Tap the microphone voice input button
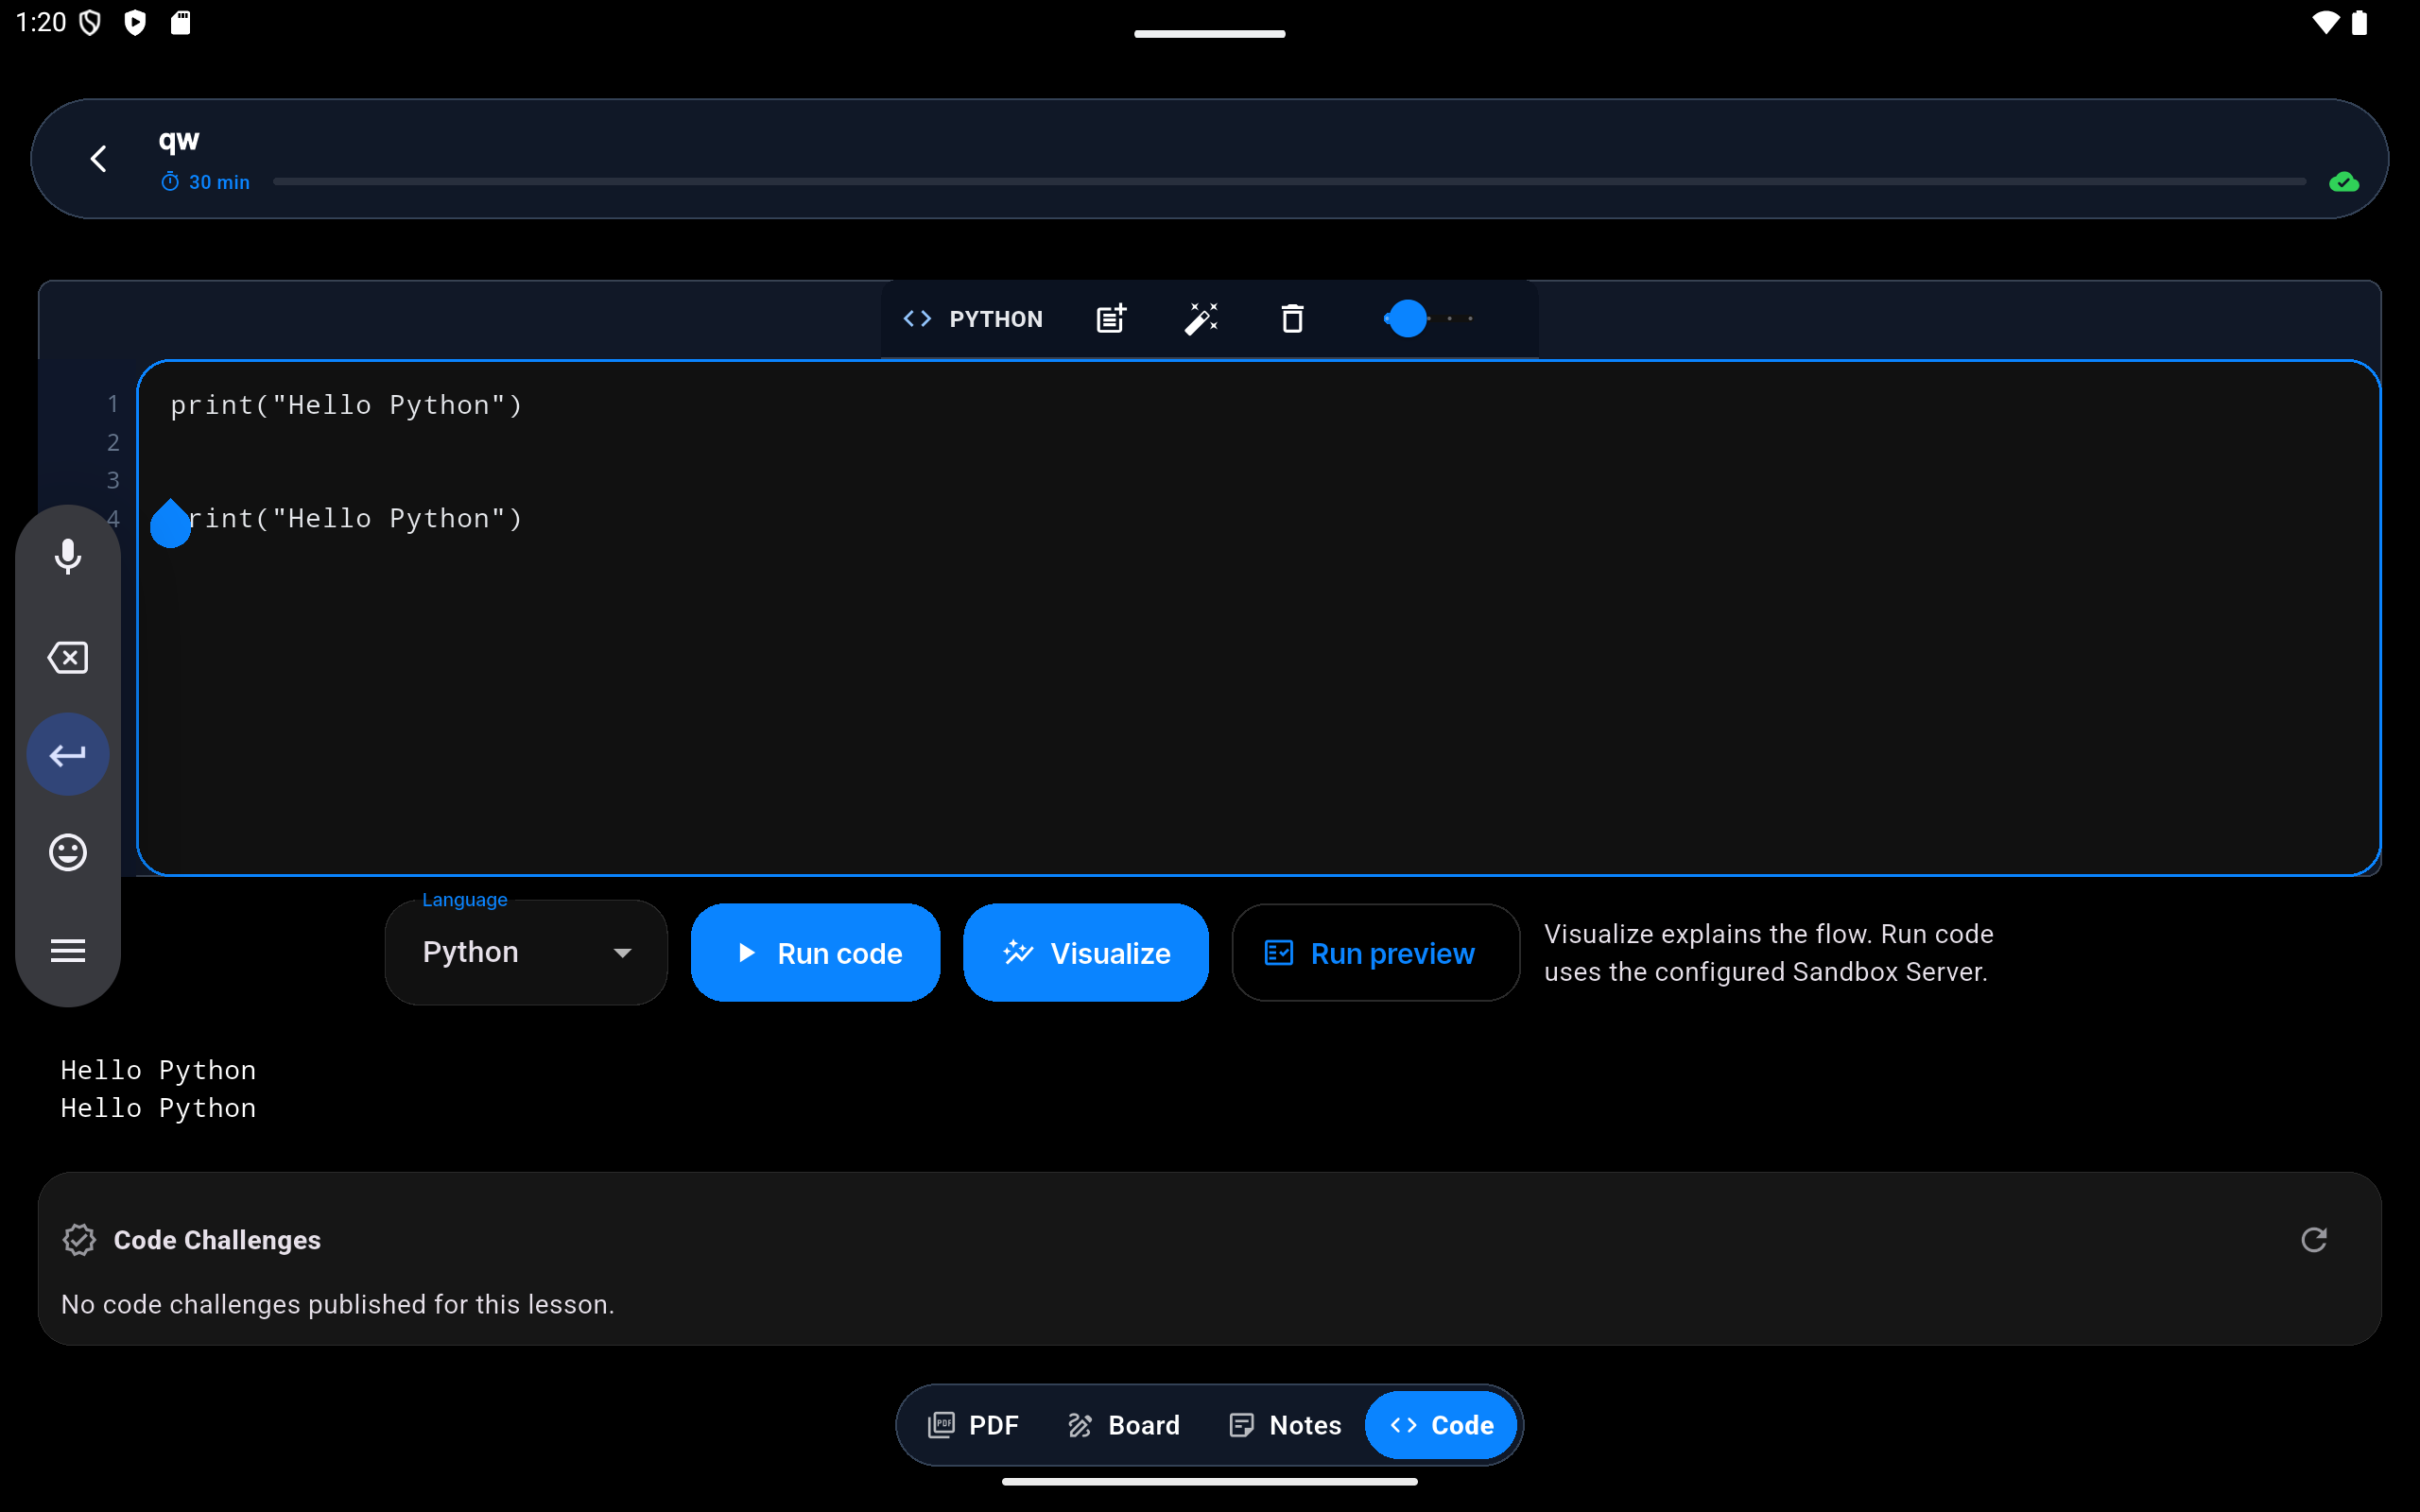The width and height of the screenshot is (2420, 1512). click(x=68, y=556)
